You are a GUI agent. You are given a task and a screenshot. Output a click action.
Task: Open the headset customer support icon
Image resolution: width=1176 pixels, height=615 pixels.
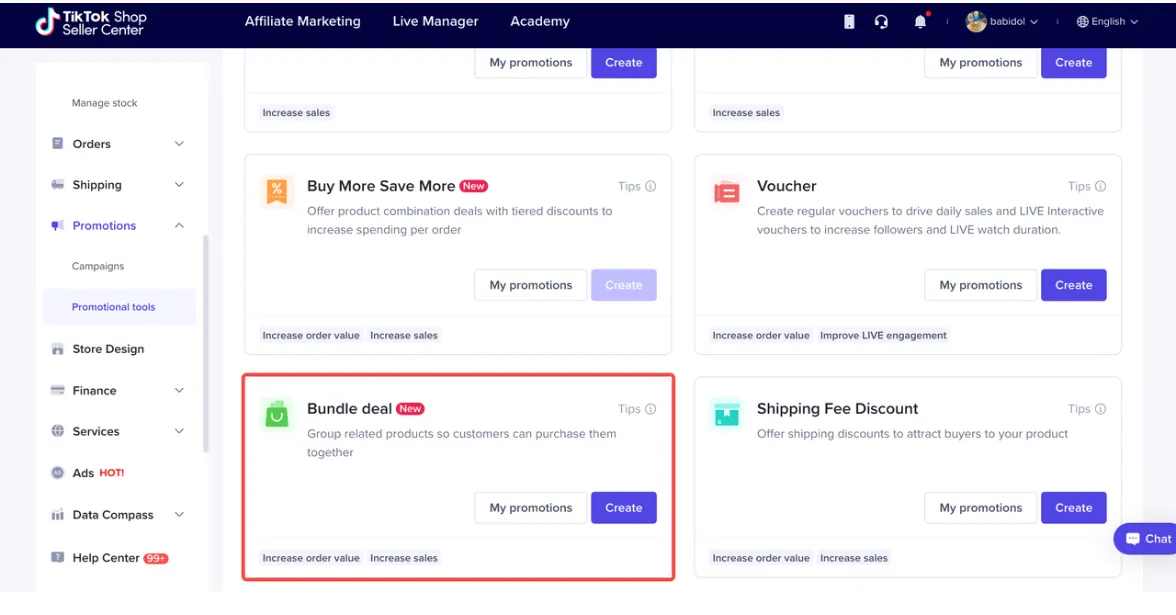(x=881, y=22)
